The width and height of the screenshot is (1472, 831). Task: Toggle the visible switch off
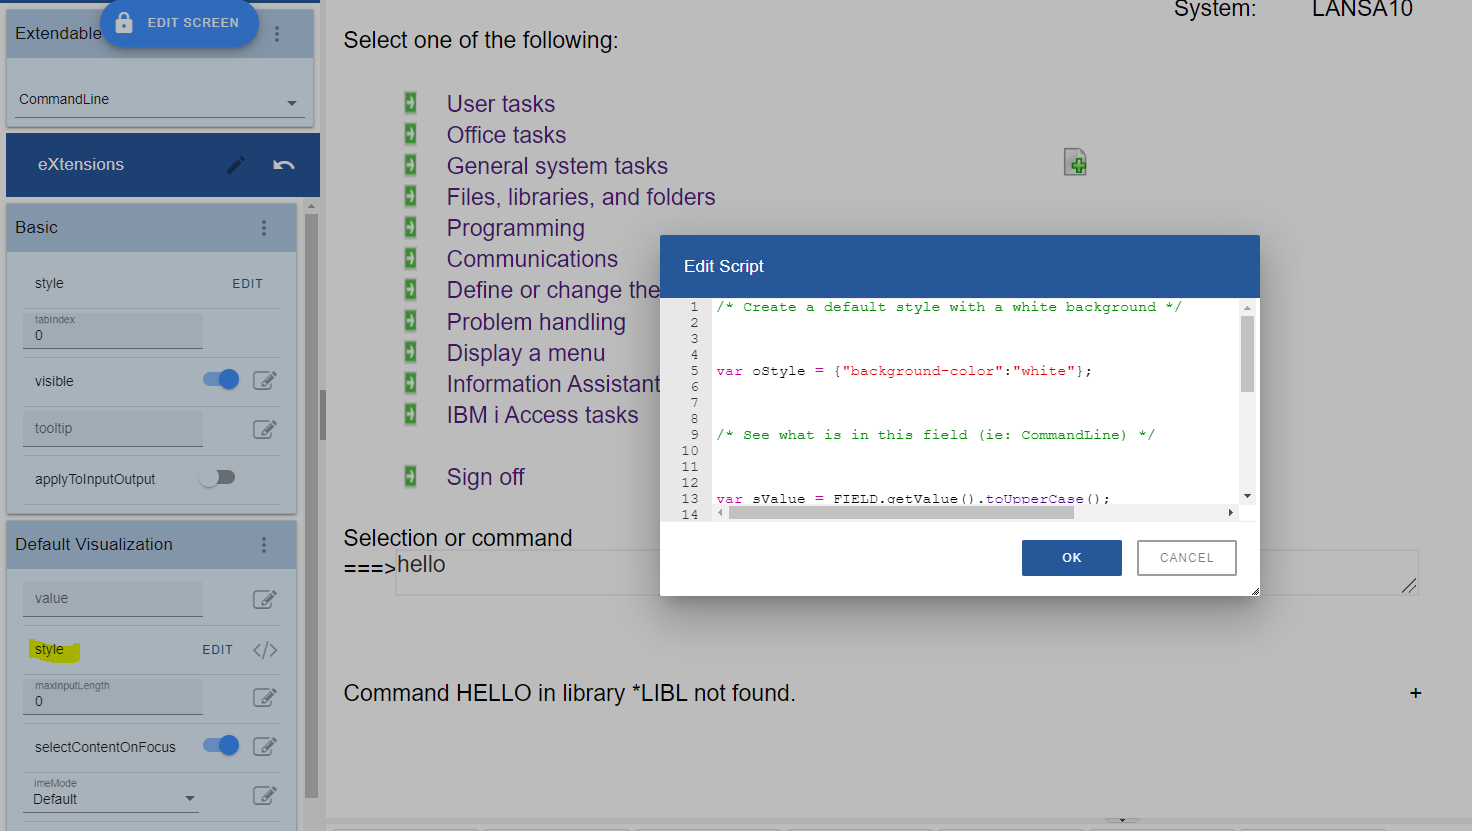221,380
